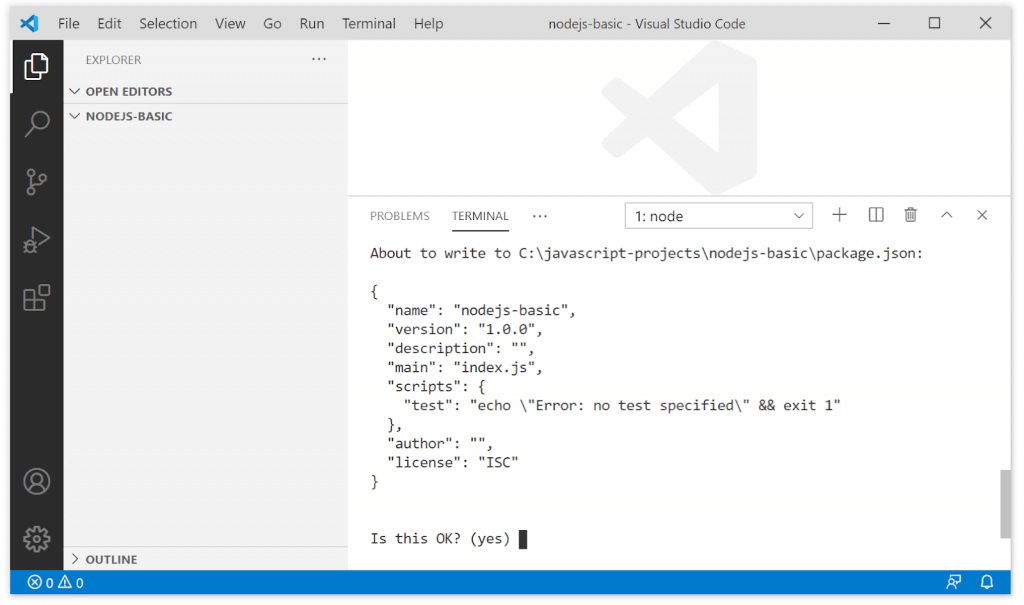Create a new terminal with plus icon
Viewport: 1024px width, 605px height.
pos(840,215)
